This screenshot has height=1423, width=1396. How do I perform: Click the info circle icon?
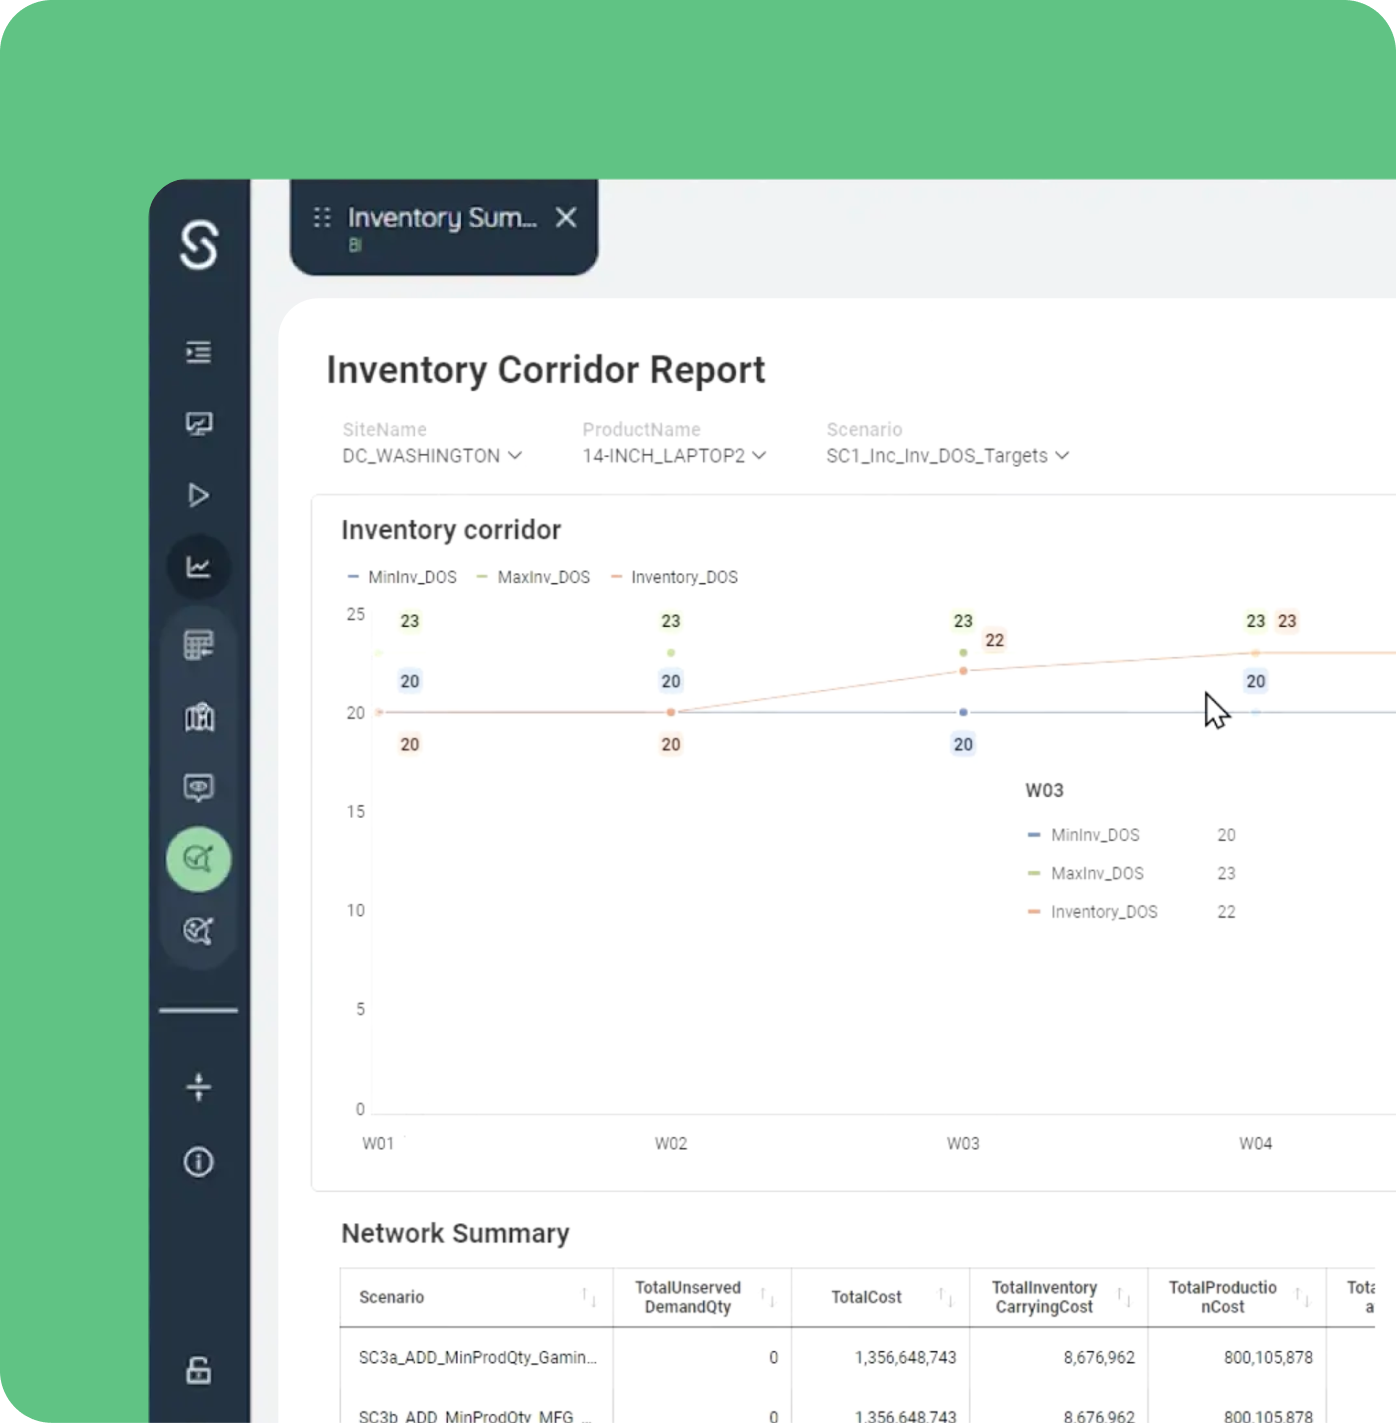(199, 1162)
